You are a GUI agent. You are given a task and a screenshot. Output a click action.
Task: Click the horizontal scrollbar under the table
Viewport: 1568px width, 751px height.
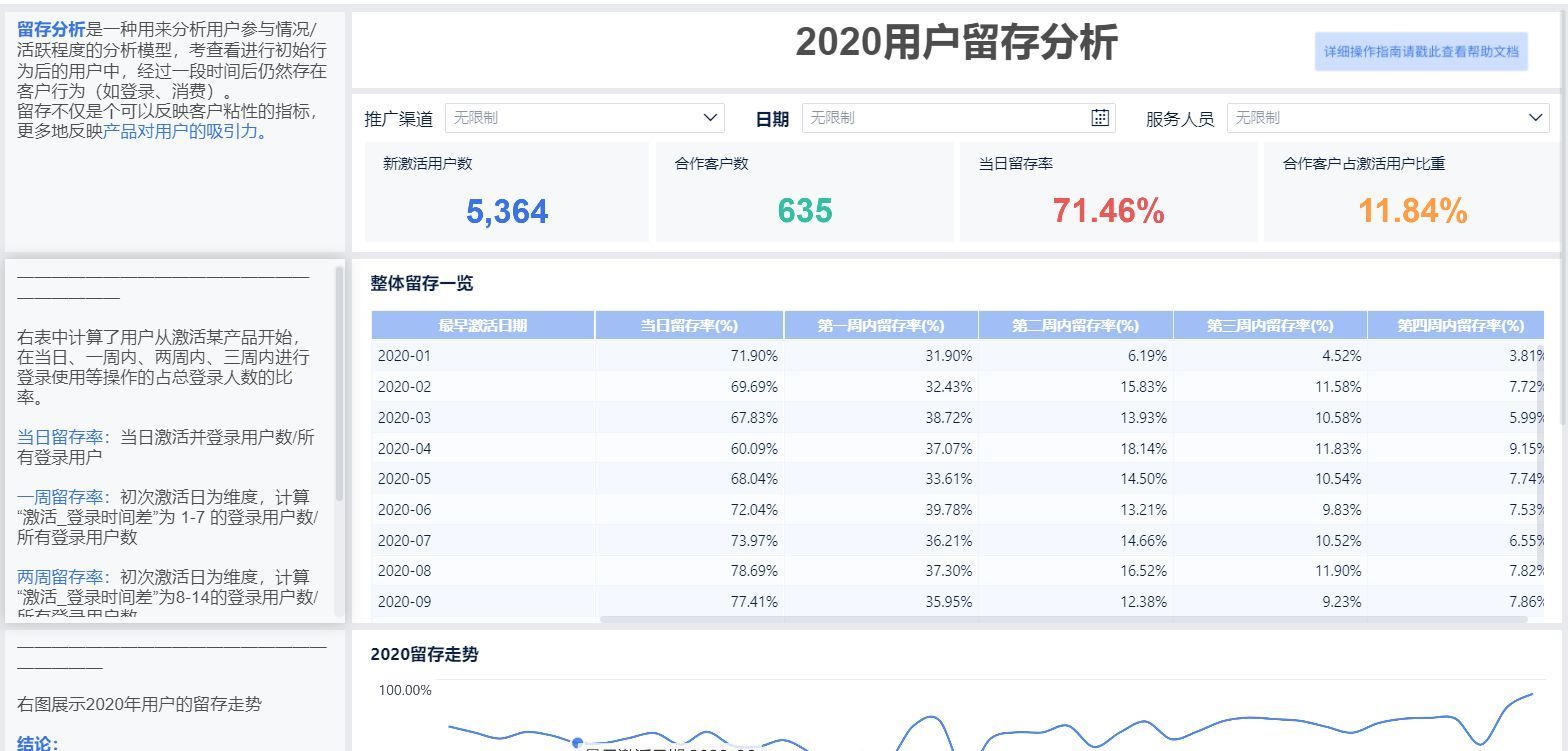1064,620
